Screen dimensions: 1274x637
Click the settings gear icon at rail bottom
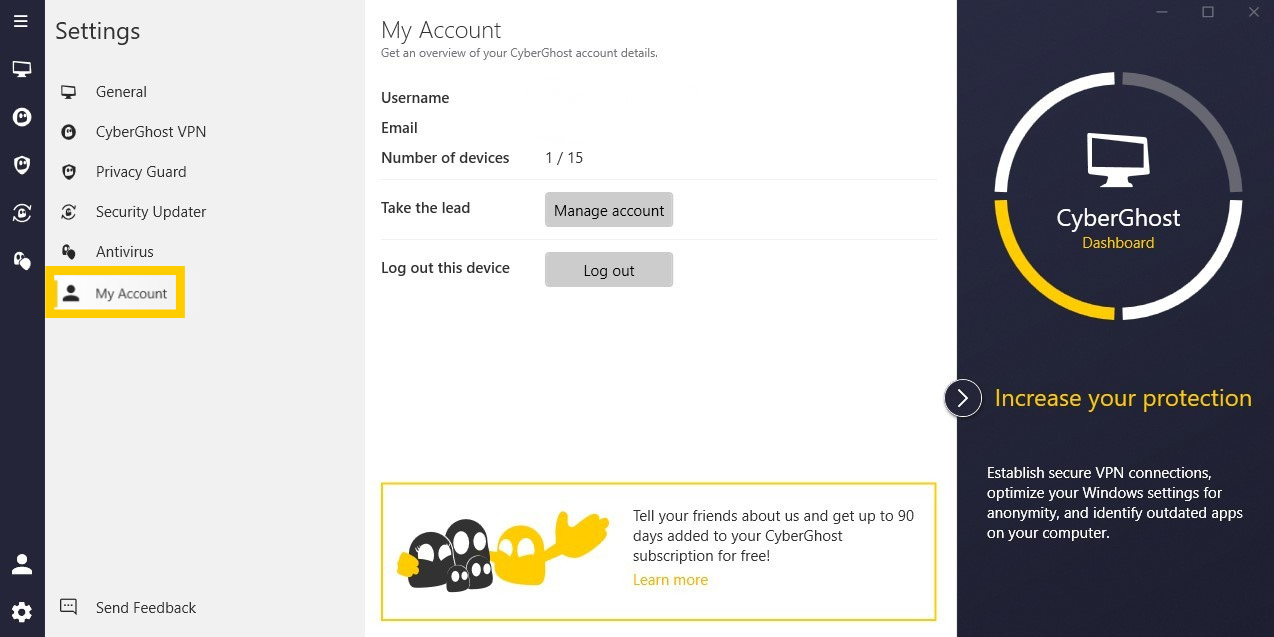pos(21,612)
